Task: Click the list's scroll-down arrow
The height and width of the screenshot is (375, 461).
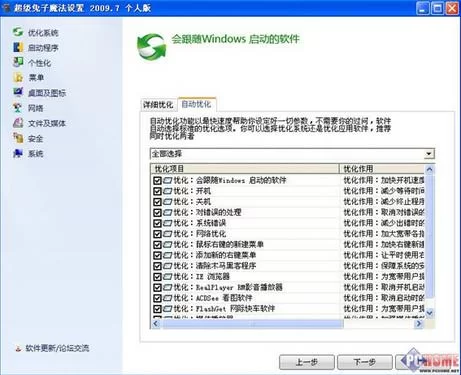Action: 429,313
